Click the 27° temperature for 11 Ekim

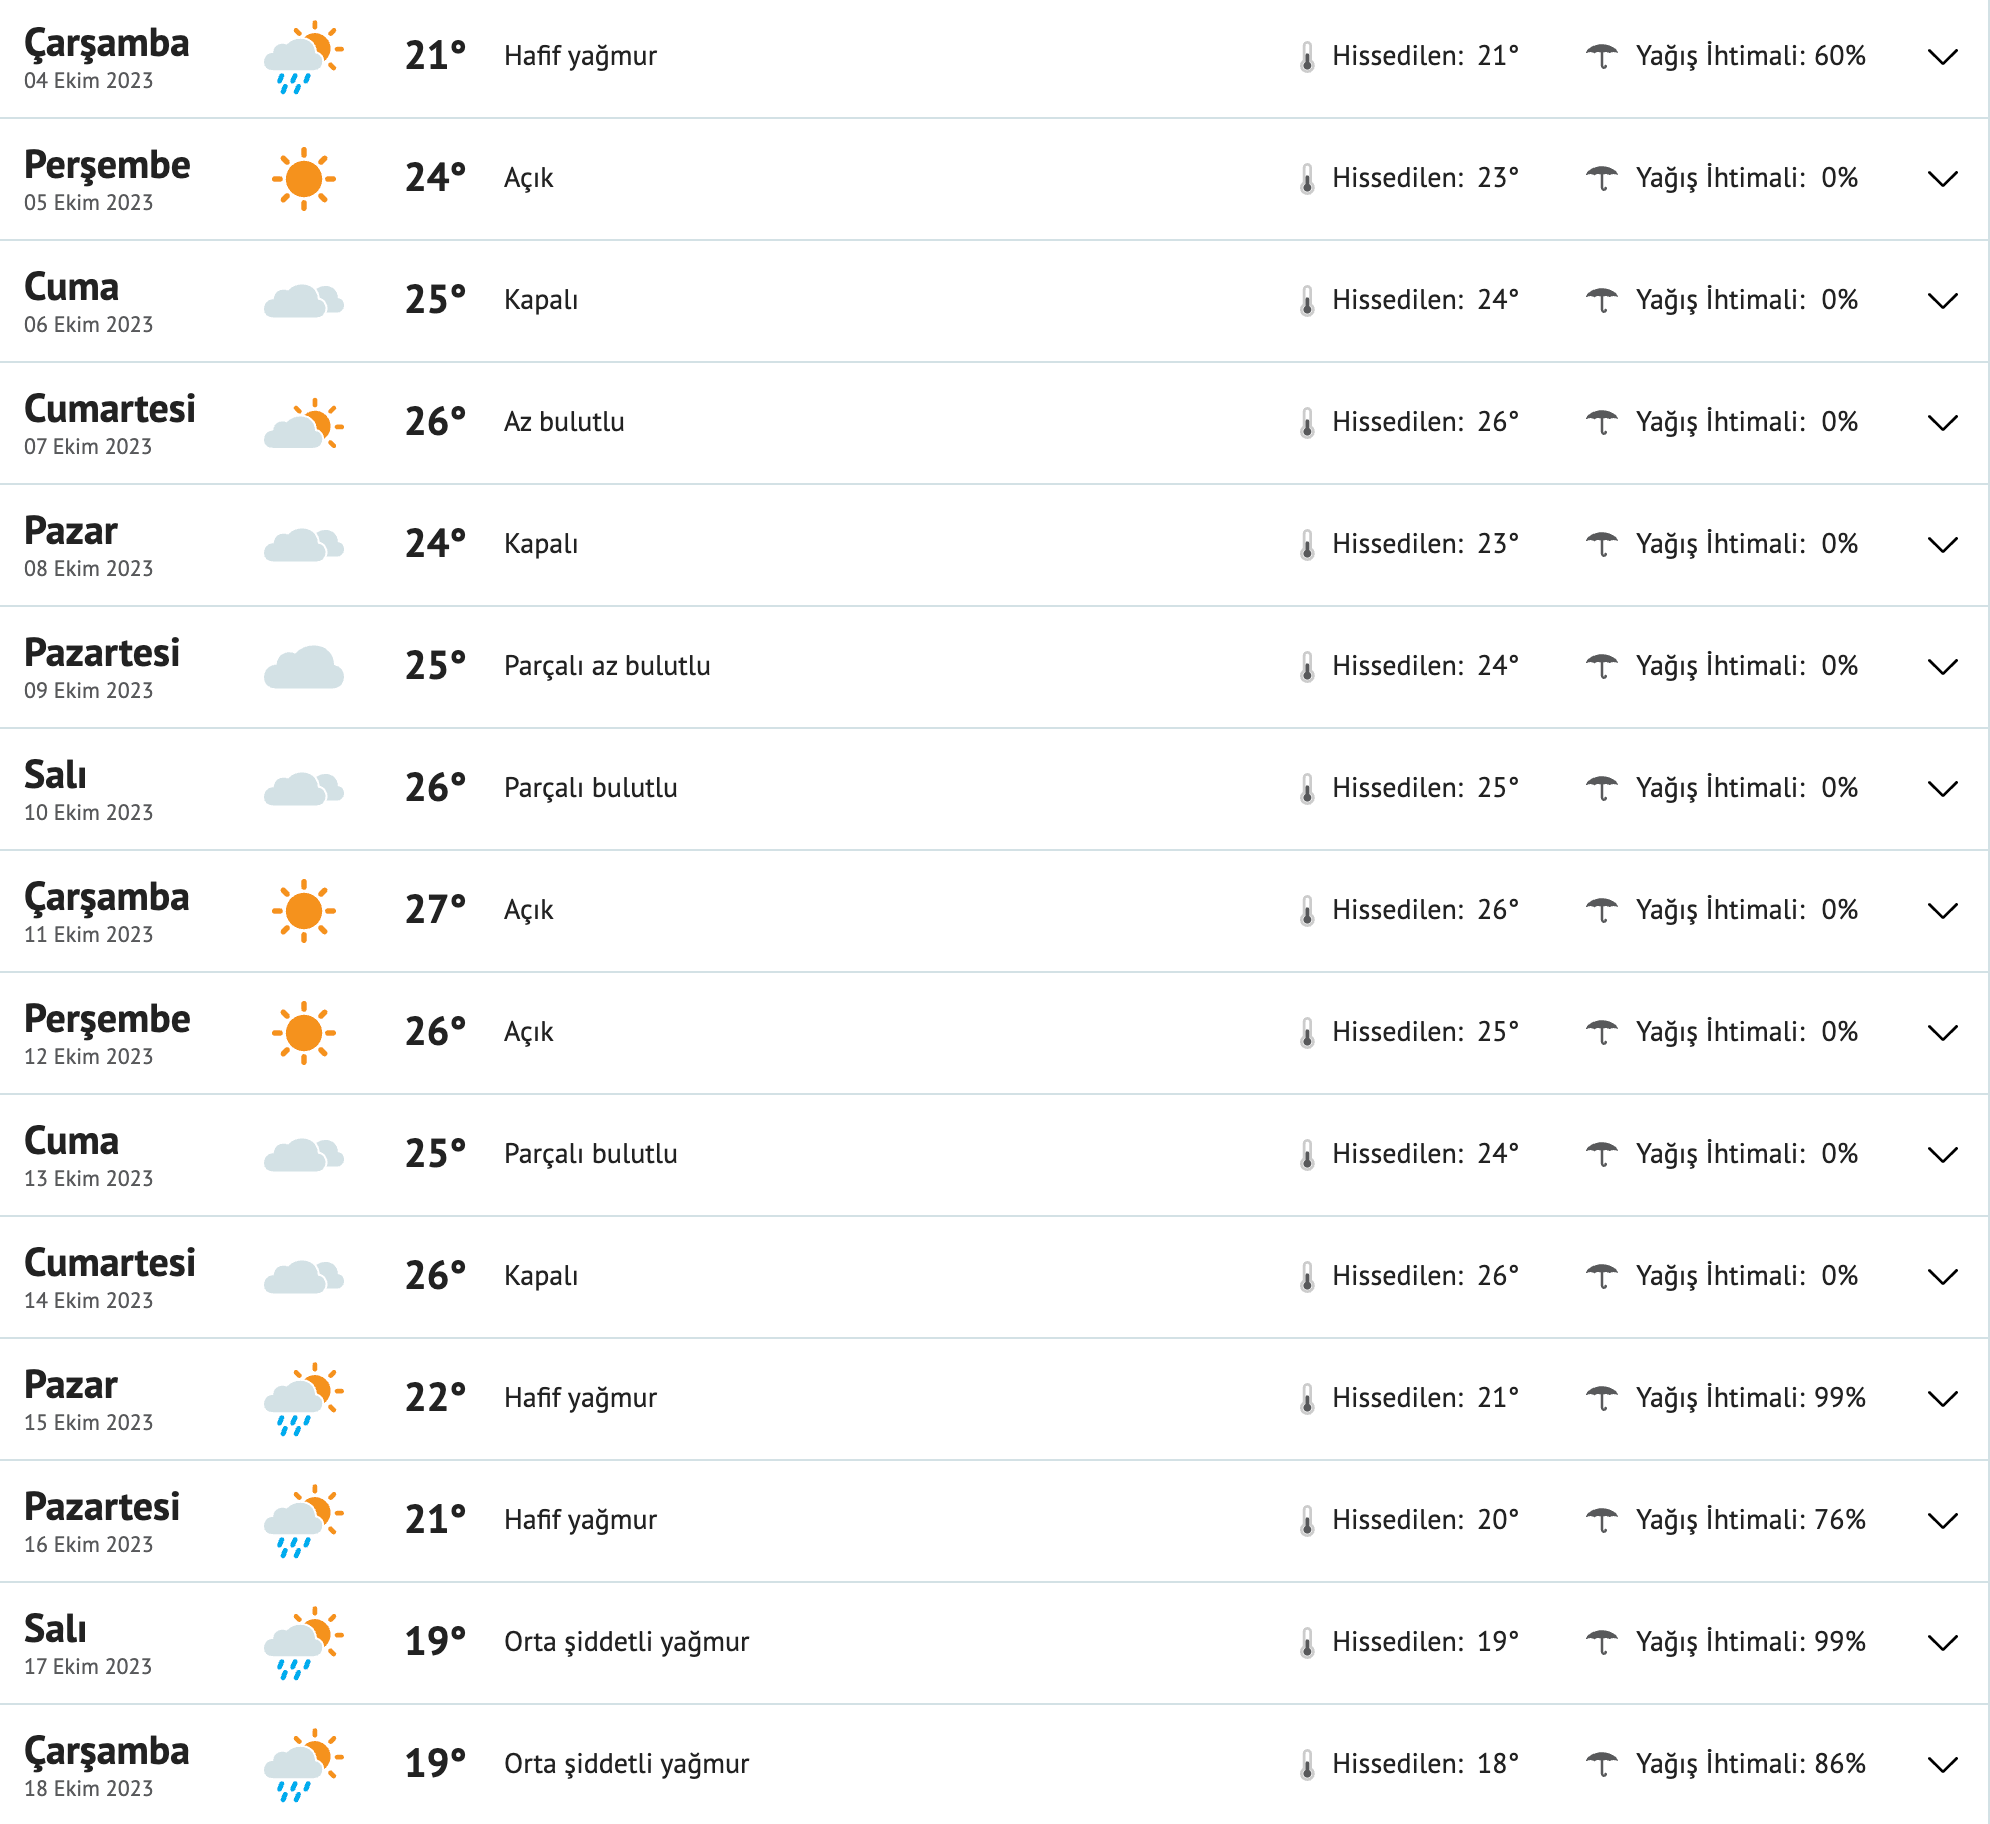pyautogui.click(x=435, y=909)
